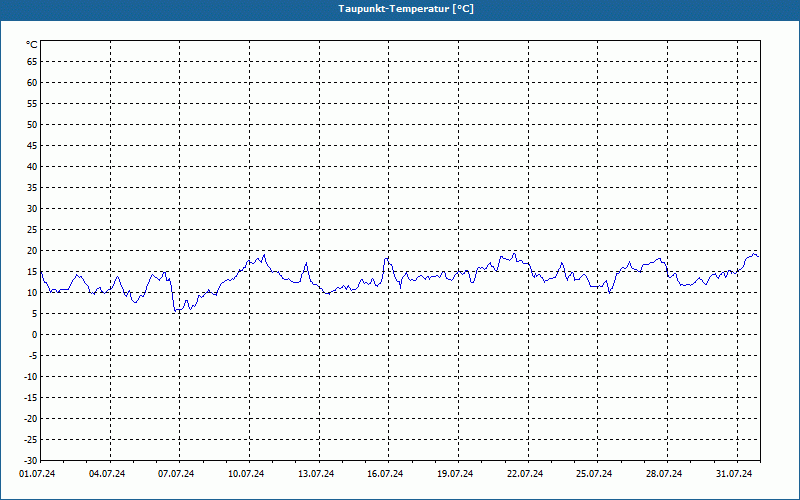Image resolution: width=800 pixels, height=500 pixels.
Task: Click the Taupunkt-Temperatur [°C] chart title
Action: point(406,9)
